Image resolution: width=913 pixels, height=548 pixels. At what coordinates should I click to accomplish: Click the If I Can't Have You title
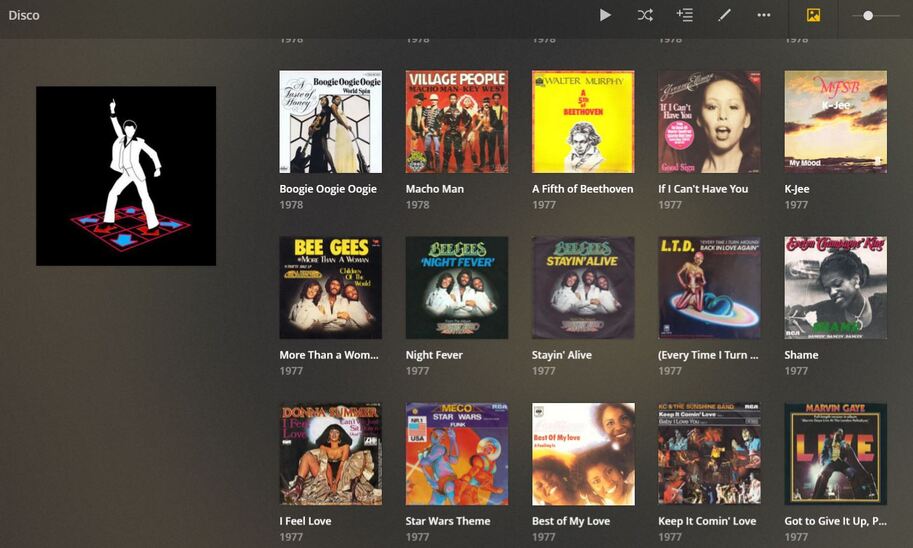click(703, 189)
